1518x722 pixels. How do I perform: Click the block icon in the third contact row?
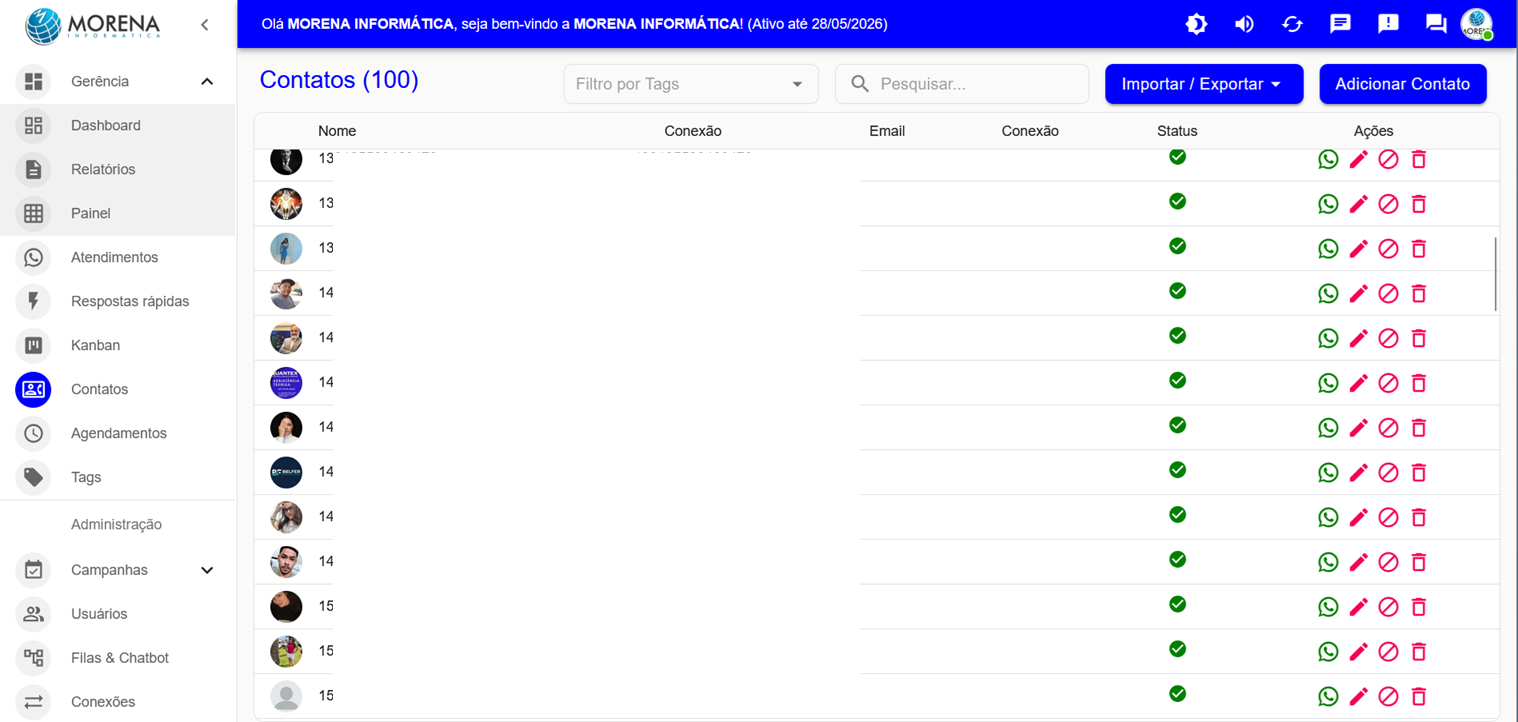tap(1388, 249)
